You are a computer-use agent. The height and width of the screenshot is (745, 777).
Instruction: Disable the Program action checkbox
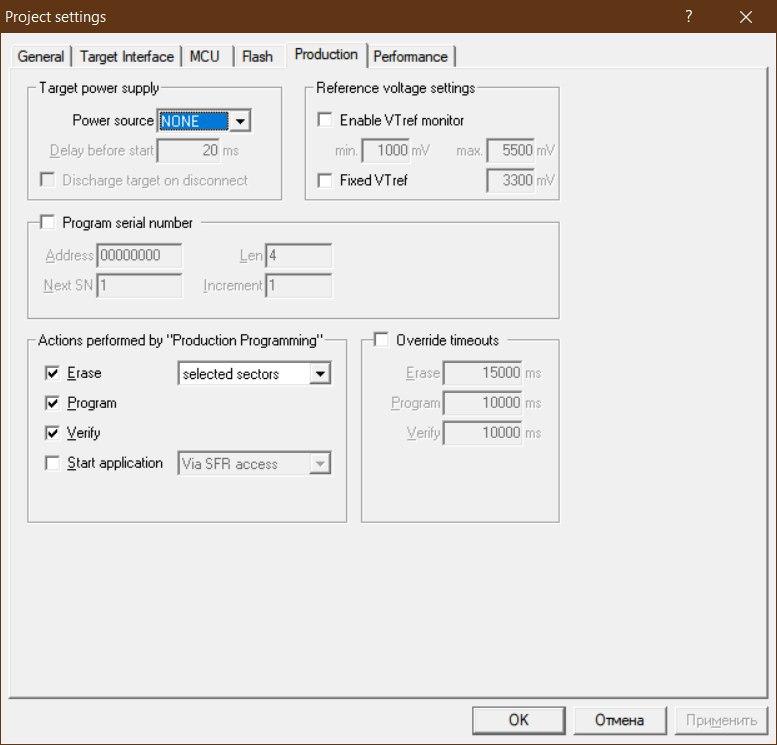[53, 403]
